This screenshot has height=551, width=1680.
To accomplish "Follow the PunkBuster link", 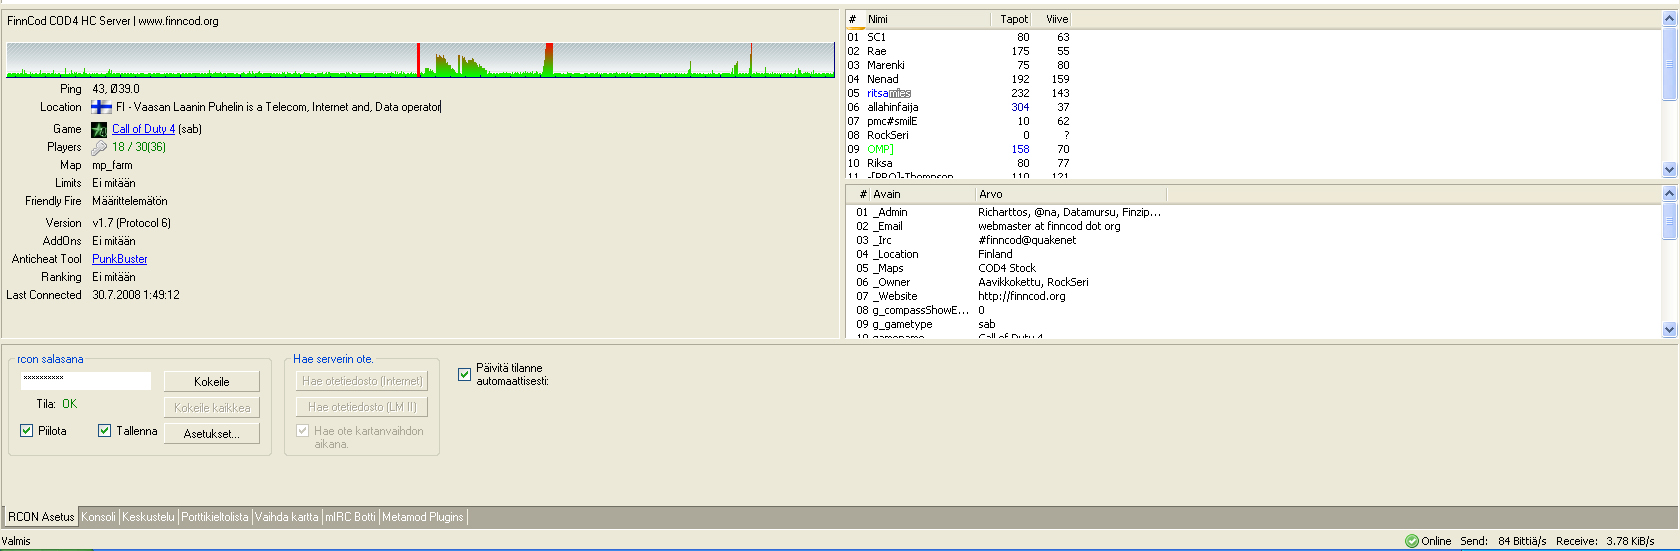I will coord(119,259).
